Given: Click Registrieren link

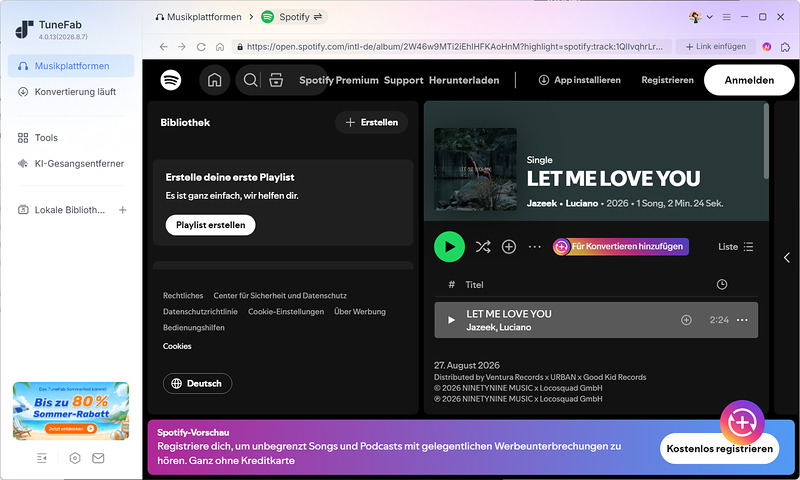Looking at the screenshot, I should pos(667,80).
